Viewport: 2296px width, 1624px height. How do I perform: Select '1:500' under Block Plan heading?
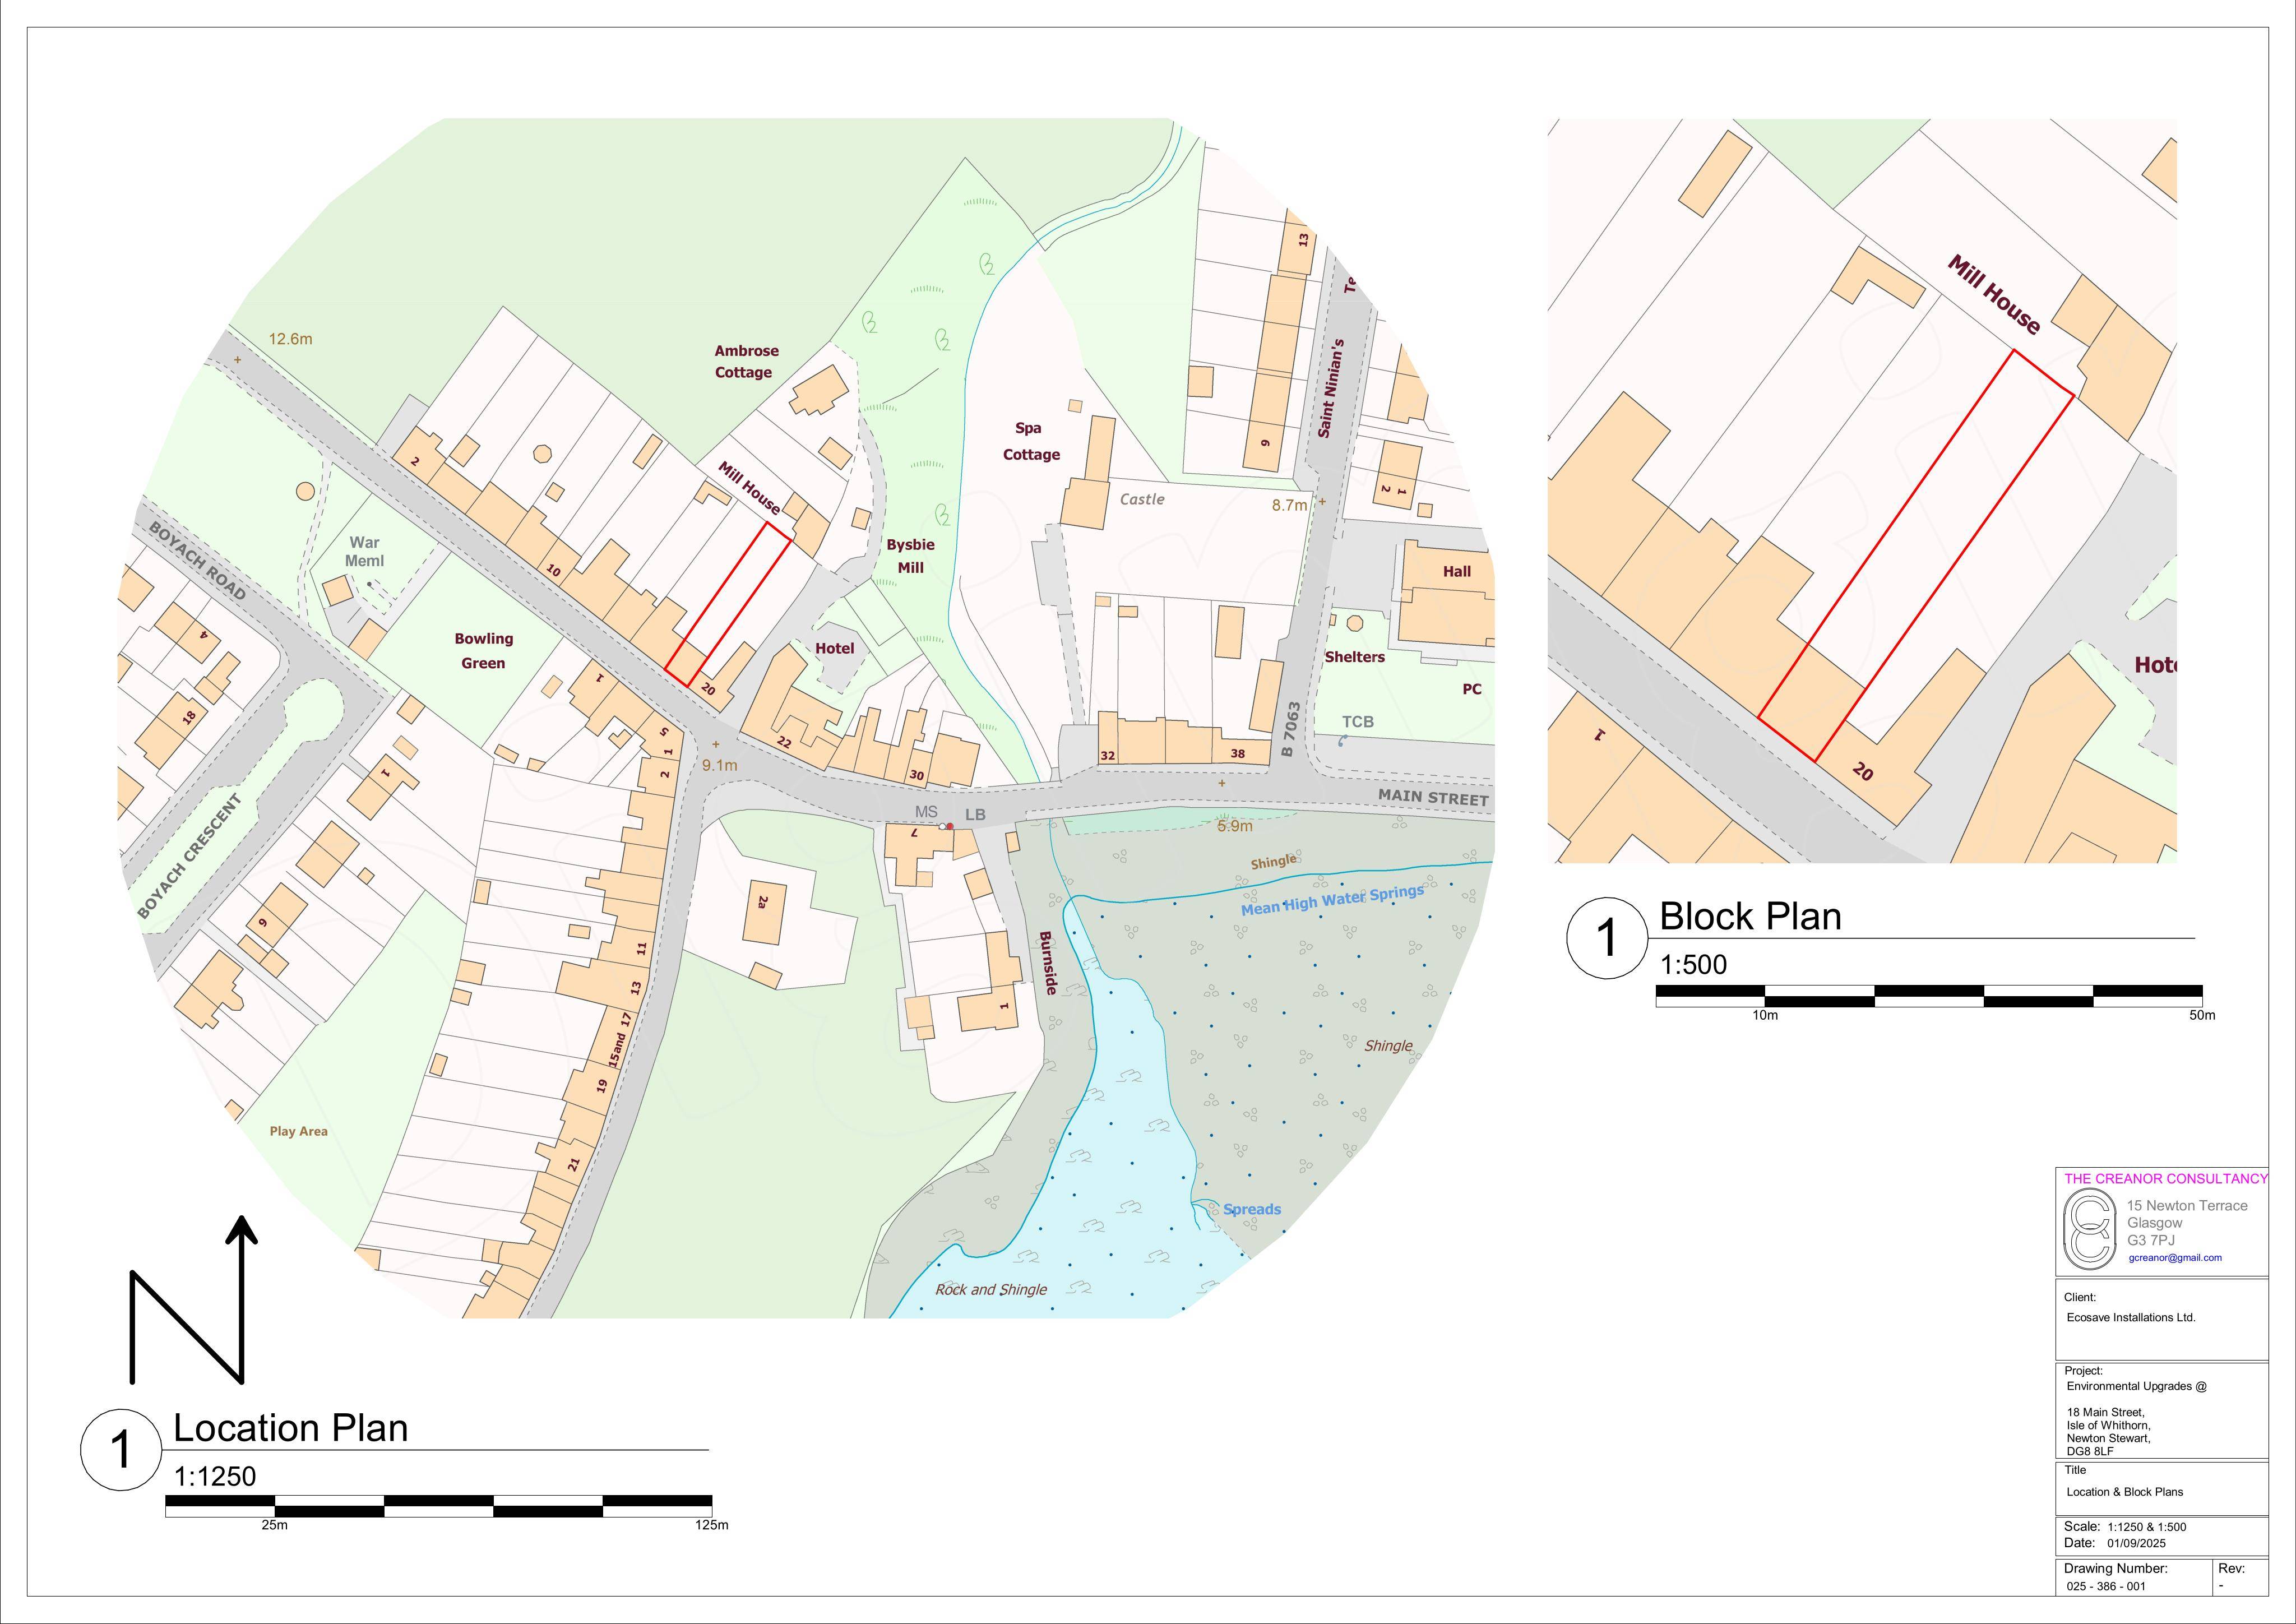[1693, 964]
